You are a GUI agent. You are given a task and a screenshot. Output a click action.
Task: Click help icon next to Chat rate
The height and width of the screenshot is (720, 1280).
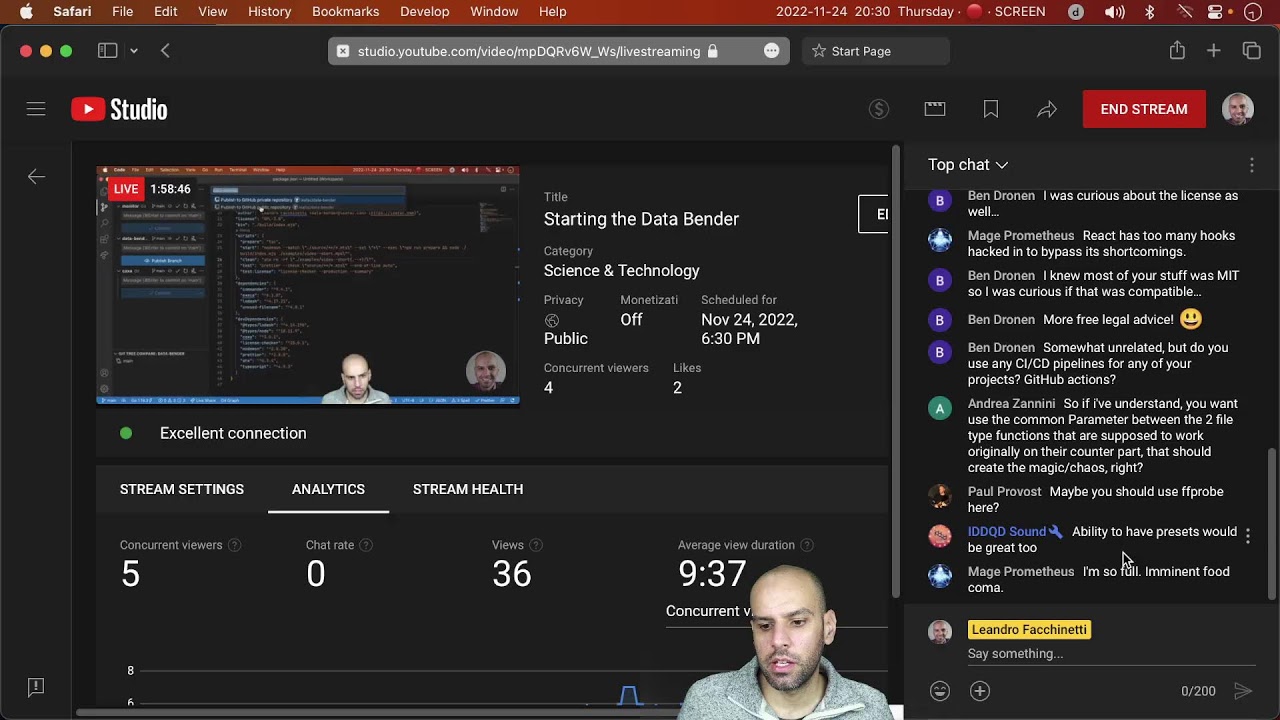click(x=366, y=545)
